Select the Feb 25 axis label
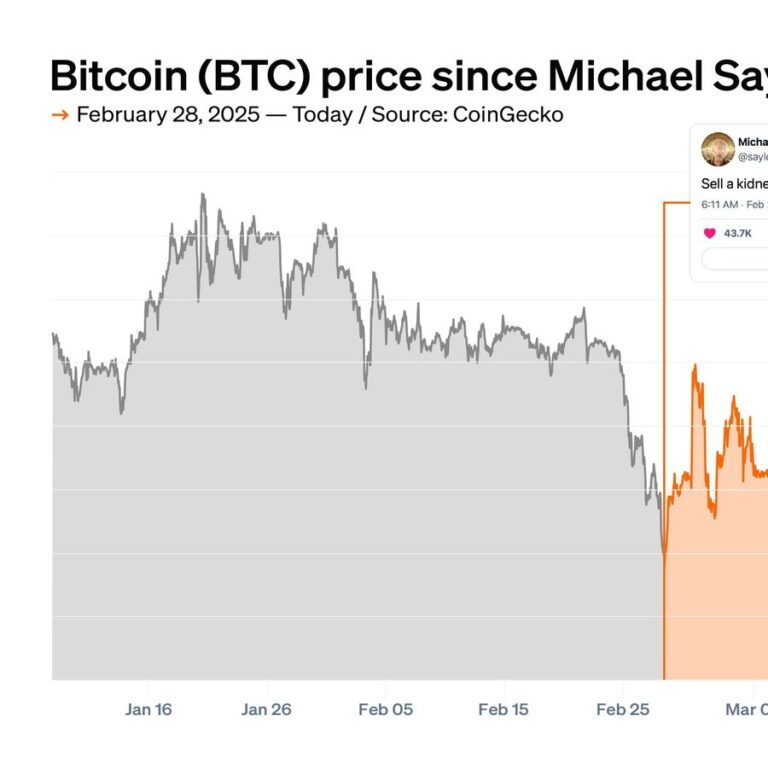The image size is (768, 768). coord(622,710)
